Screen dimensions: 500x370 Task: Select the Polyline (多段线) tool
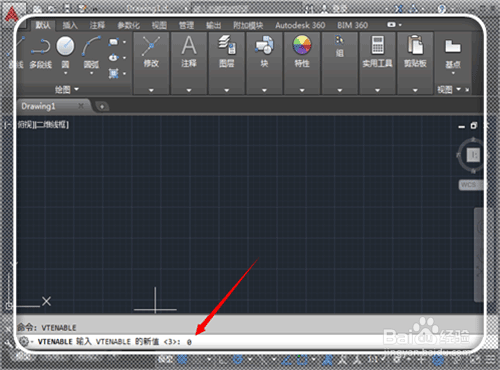click(40, 53)
